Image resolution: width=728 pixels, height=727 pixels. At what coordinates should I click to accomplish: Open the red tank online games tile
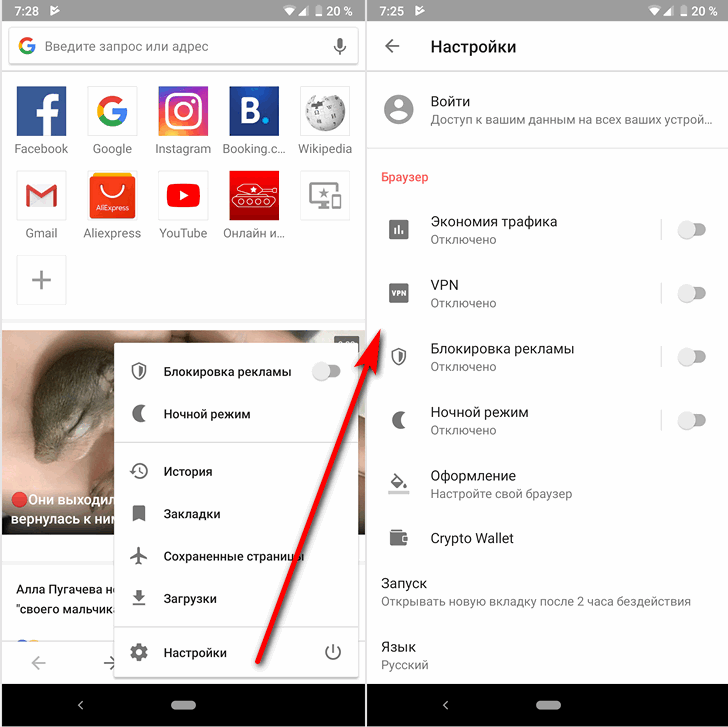click(254, 195)
